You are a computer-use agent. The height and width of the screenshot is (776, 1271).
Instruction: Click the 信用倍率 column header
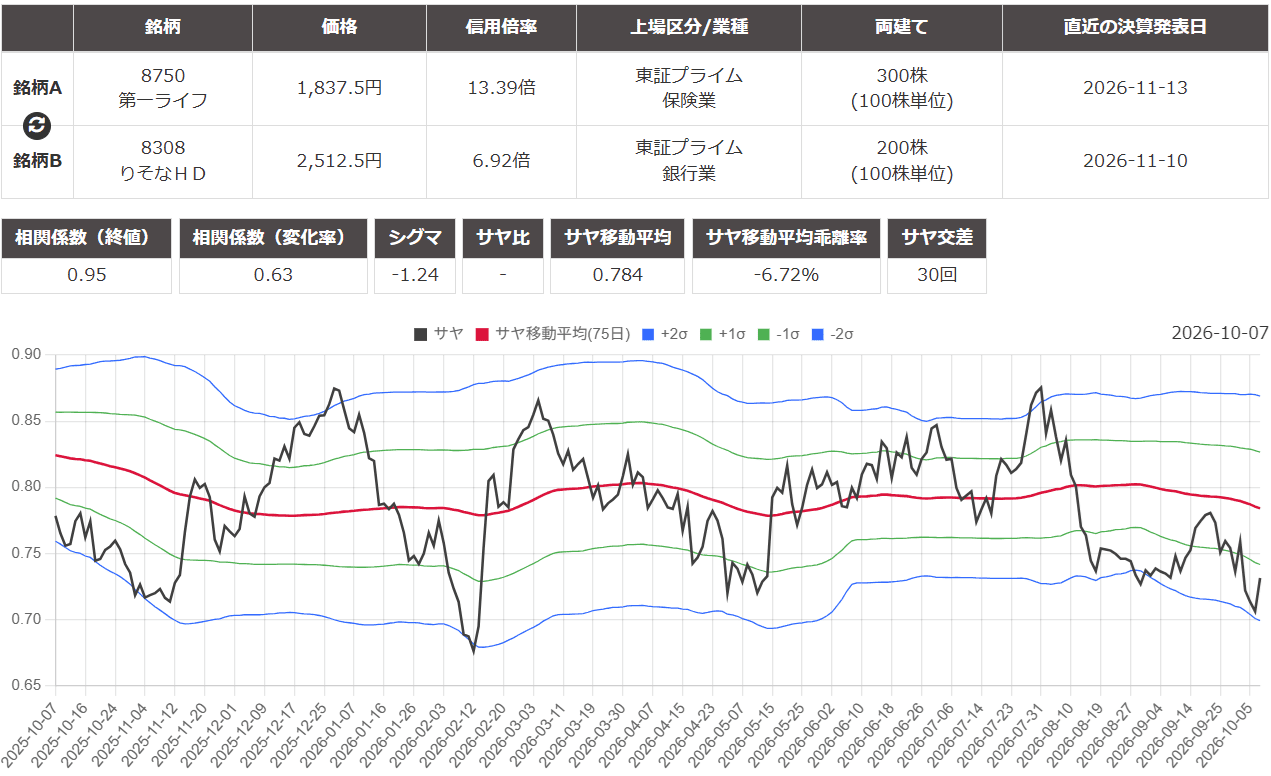pos(501,27)
